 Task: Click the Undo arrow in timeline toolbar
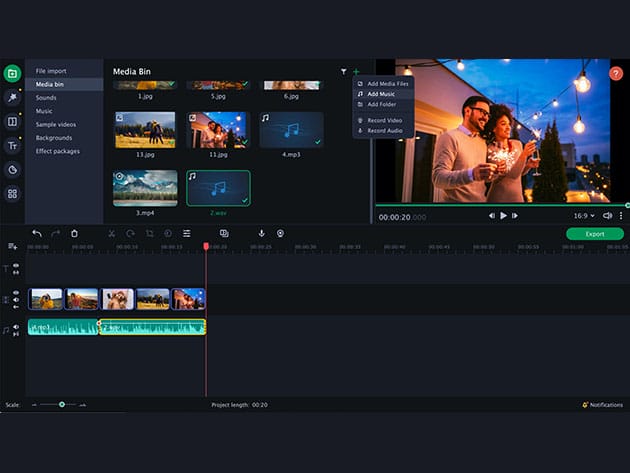coord(37,233)
